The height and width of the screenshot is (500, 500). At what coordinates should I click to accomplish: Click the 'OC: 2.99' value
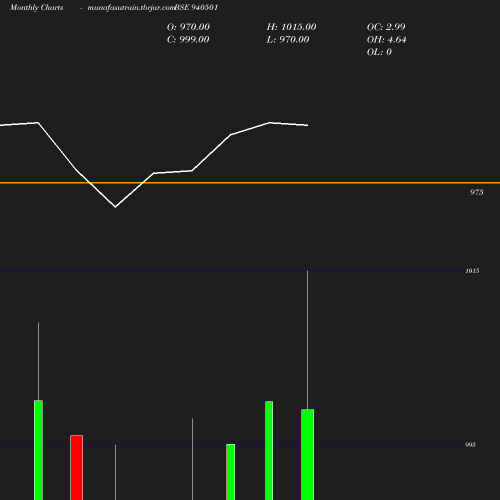coord(386,27)
